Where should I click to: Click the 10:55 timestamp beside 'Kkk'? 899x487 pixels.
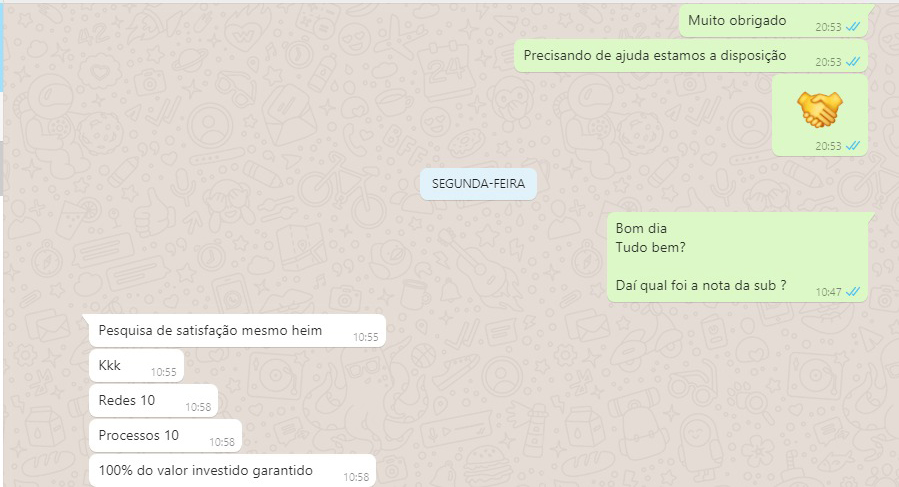(163, 372)
